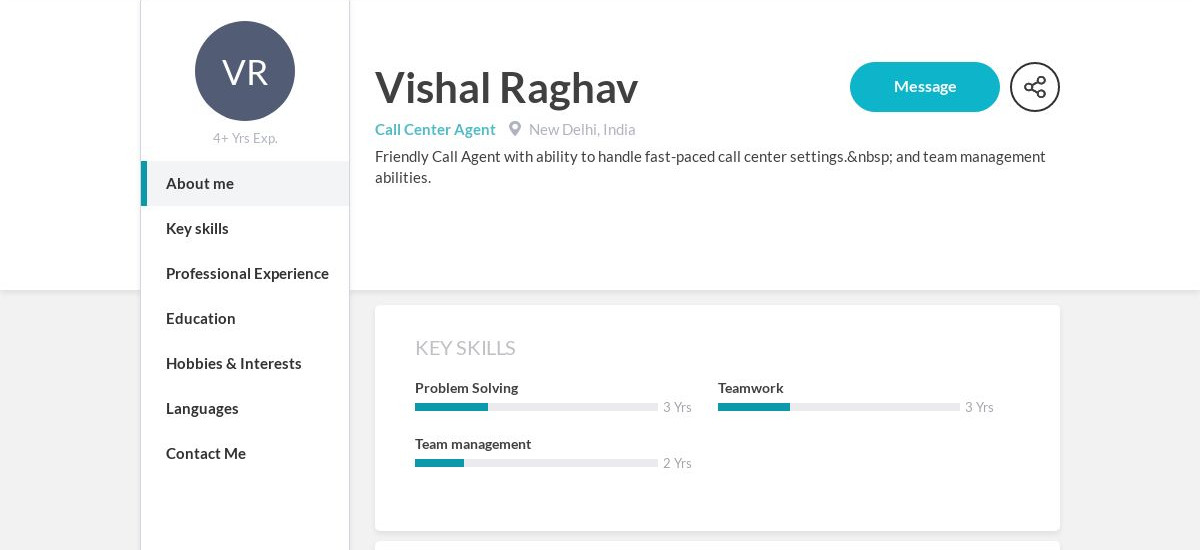
Task: Click the Problem Solving skill bar
Action: 536,407
